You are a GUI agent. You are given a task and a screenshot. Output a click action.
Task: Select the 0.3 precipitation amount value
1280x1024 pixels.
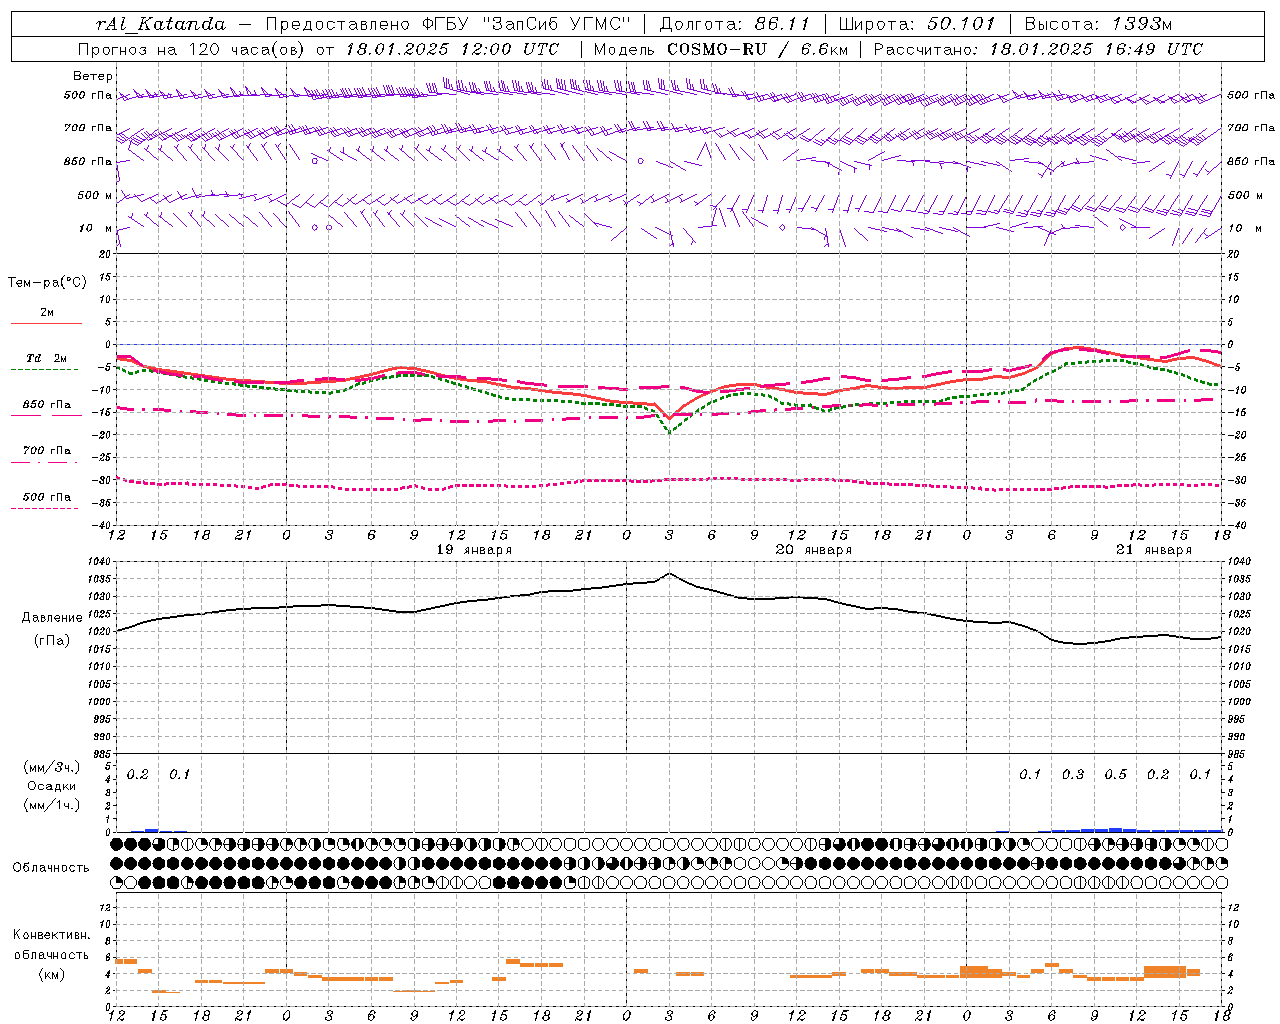[x=1073, y=775]
